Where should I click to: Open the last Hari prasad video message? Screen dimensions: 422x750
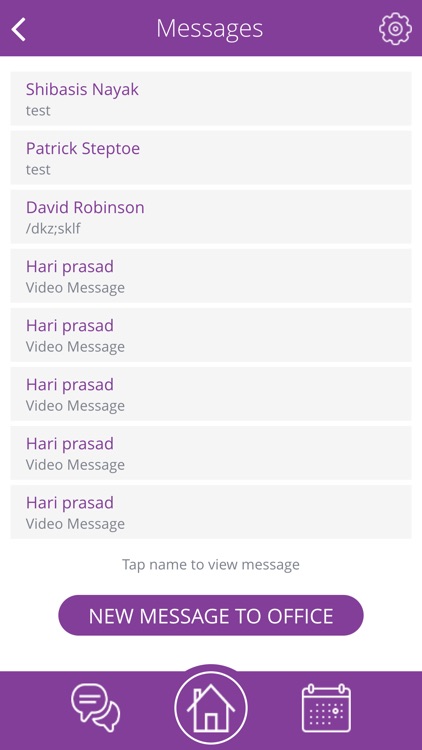pyautogui.click(x=211, y=512)
